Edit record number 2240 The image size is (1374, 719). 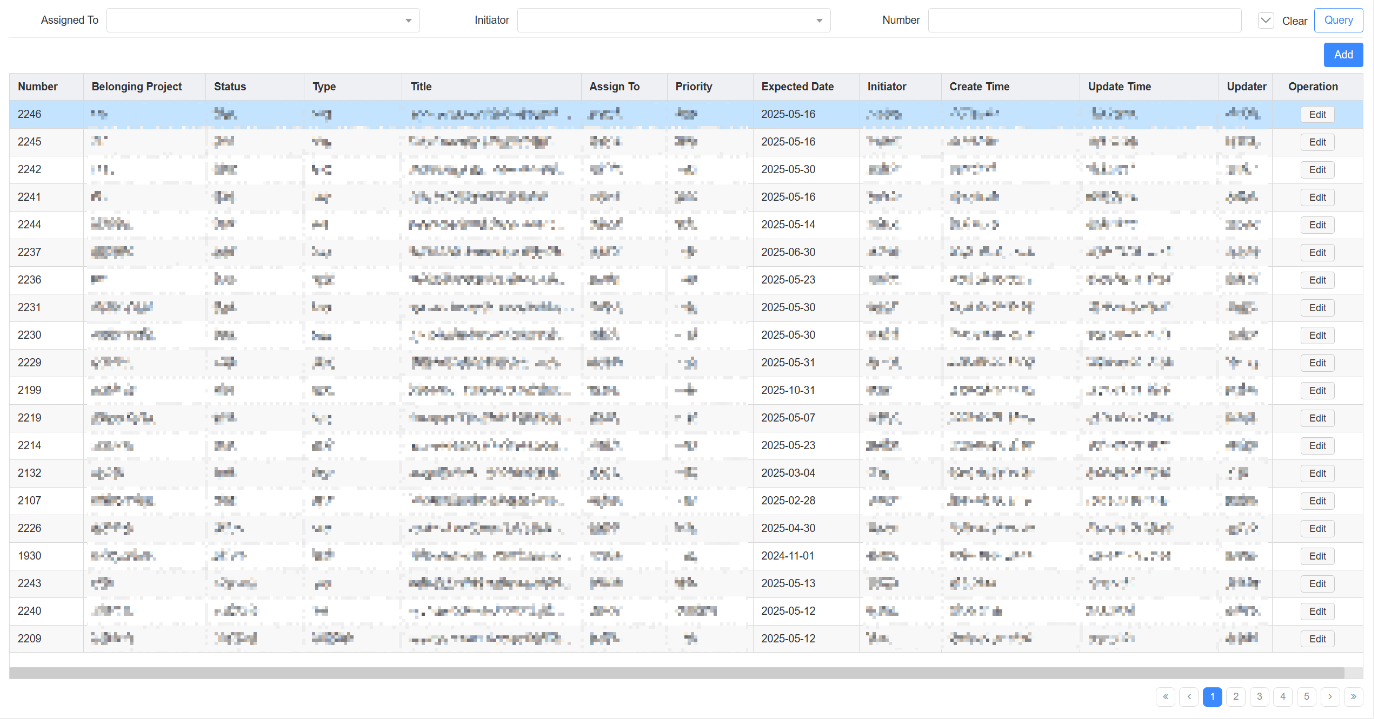point(1317,611)
